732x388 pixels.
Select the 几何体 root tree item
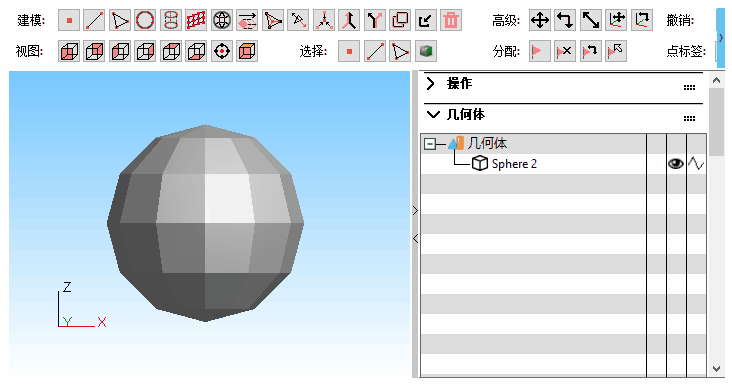487,143
